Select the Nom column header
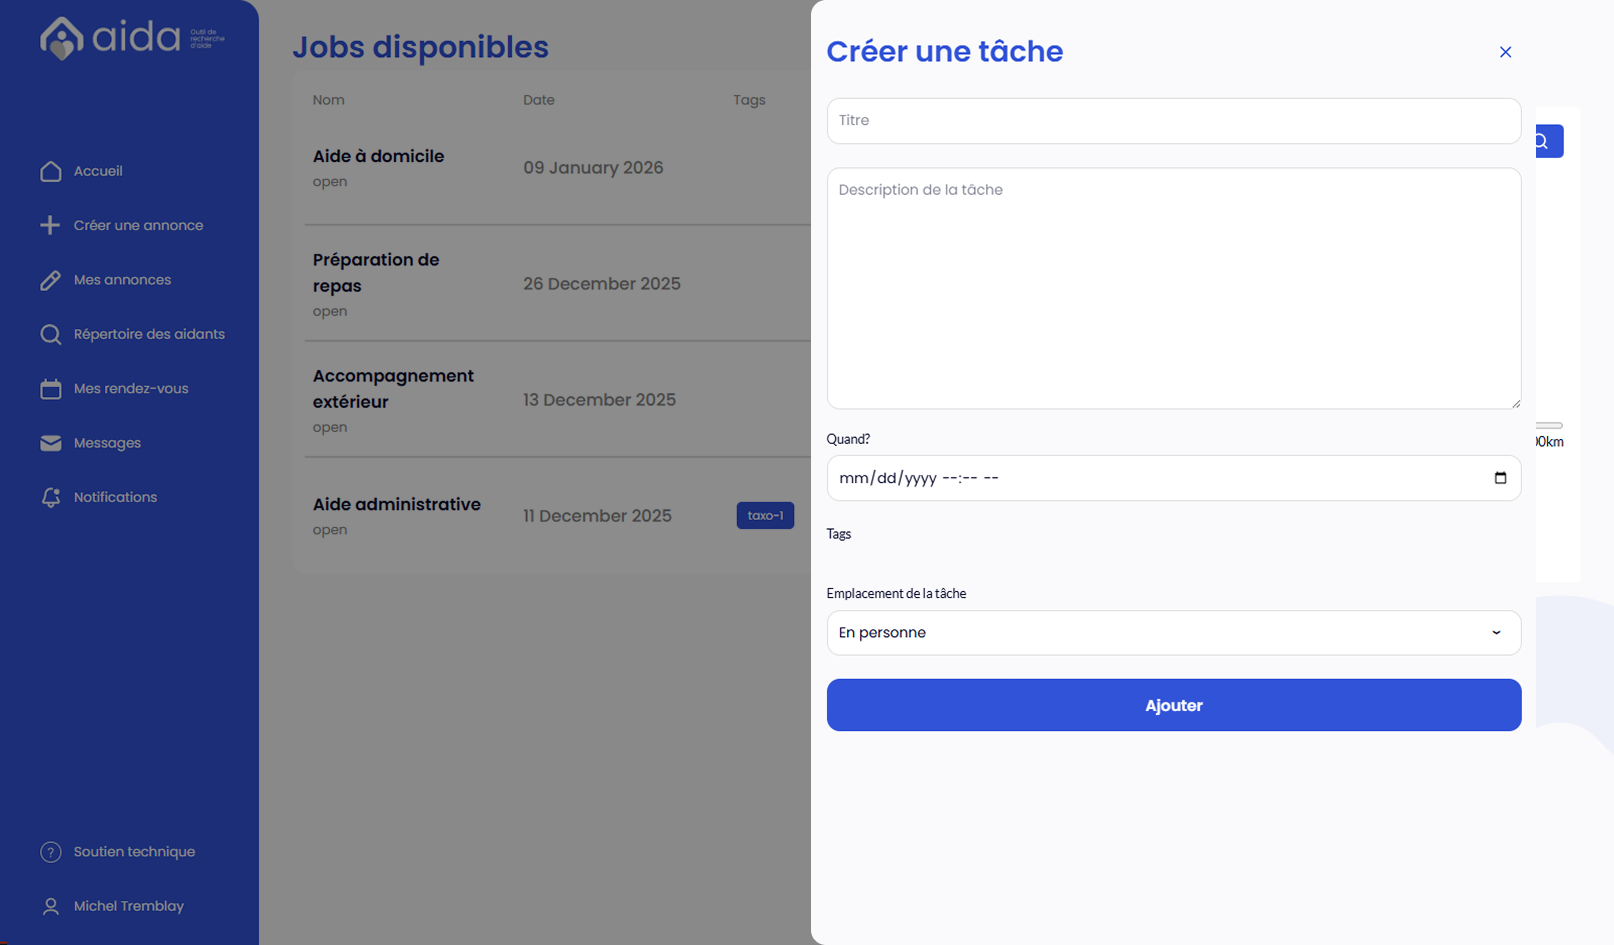1614x945 pixels. tap(328, 100)
